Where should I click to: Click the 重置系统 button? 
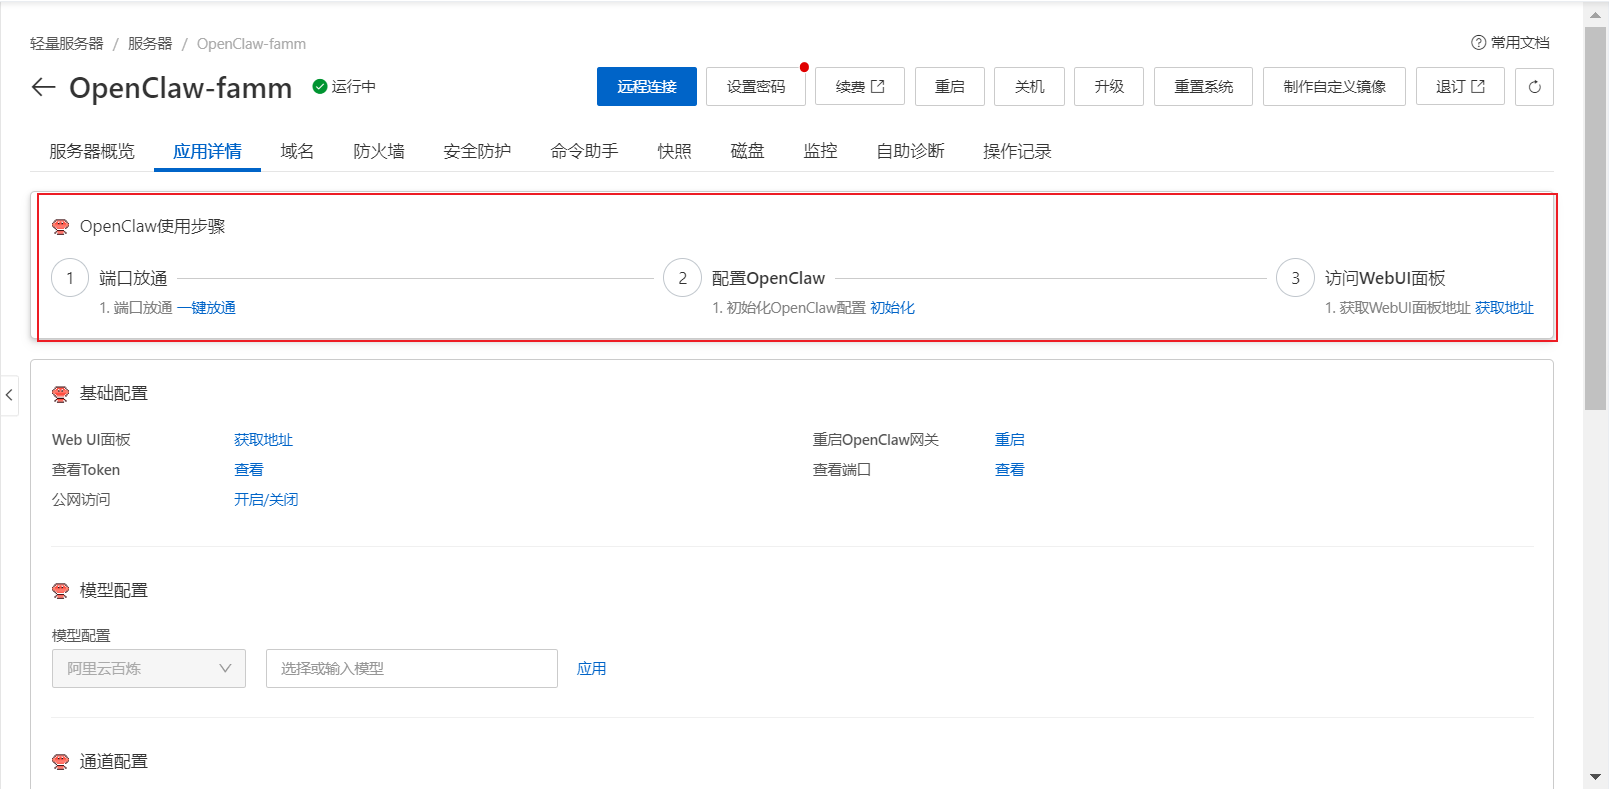pos(1204,87)
